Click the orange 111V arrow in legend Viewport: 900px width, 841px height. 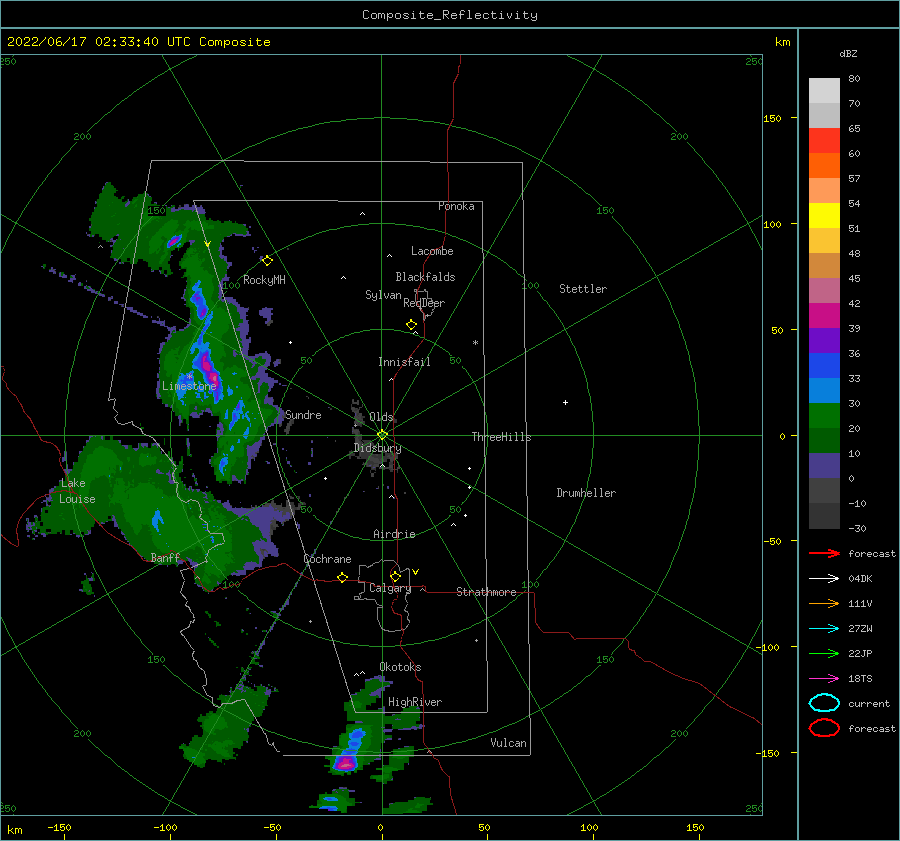[824, 603]
